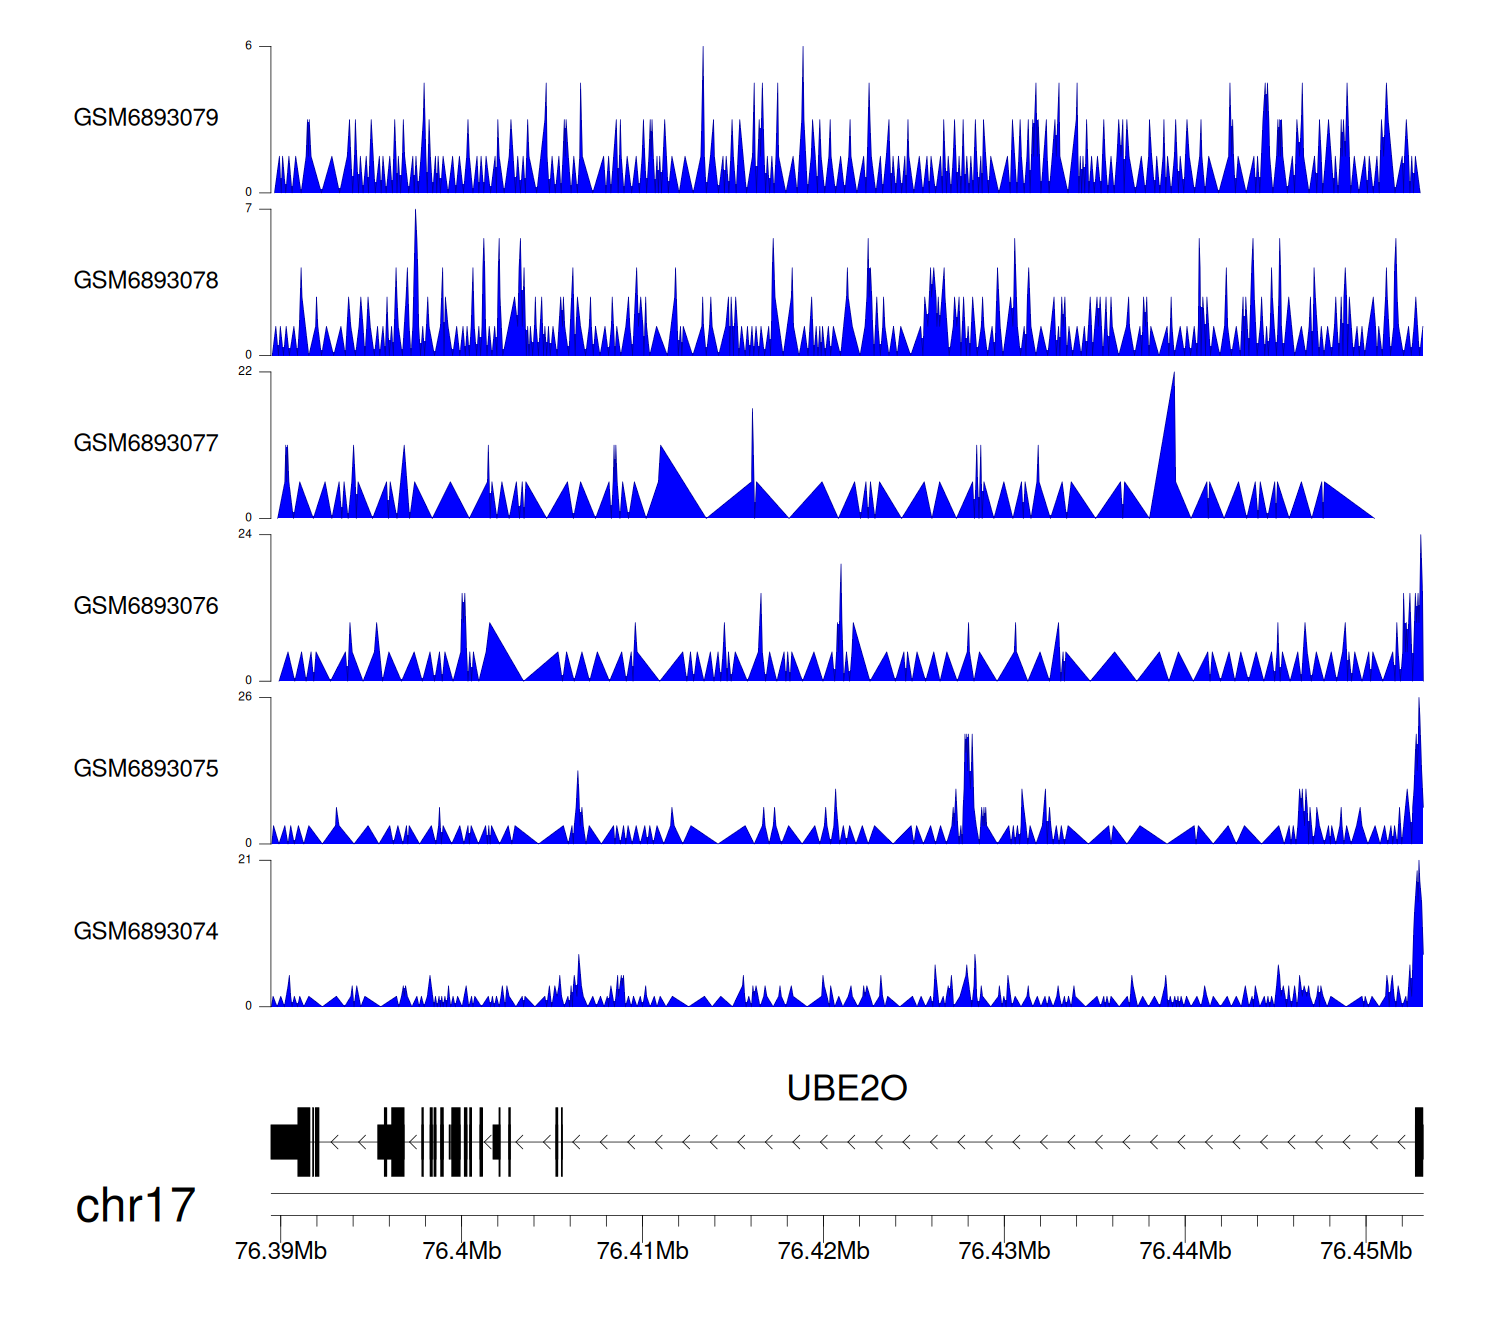Click the large leftmost UBE2O exon block
This screenshot has height=1320, width=1500.
pos(285,1142)
